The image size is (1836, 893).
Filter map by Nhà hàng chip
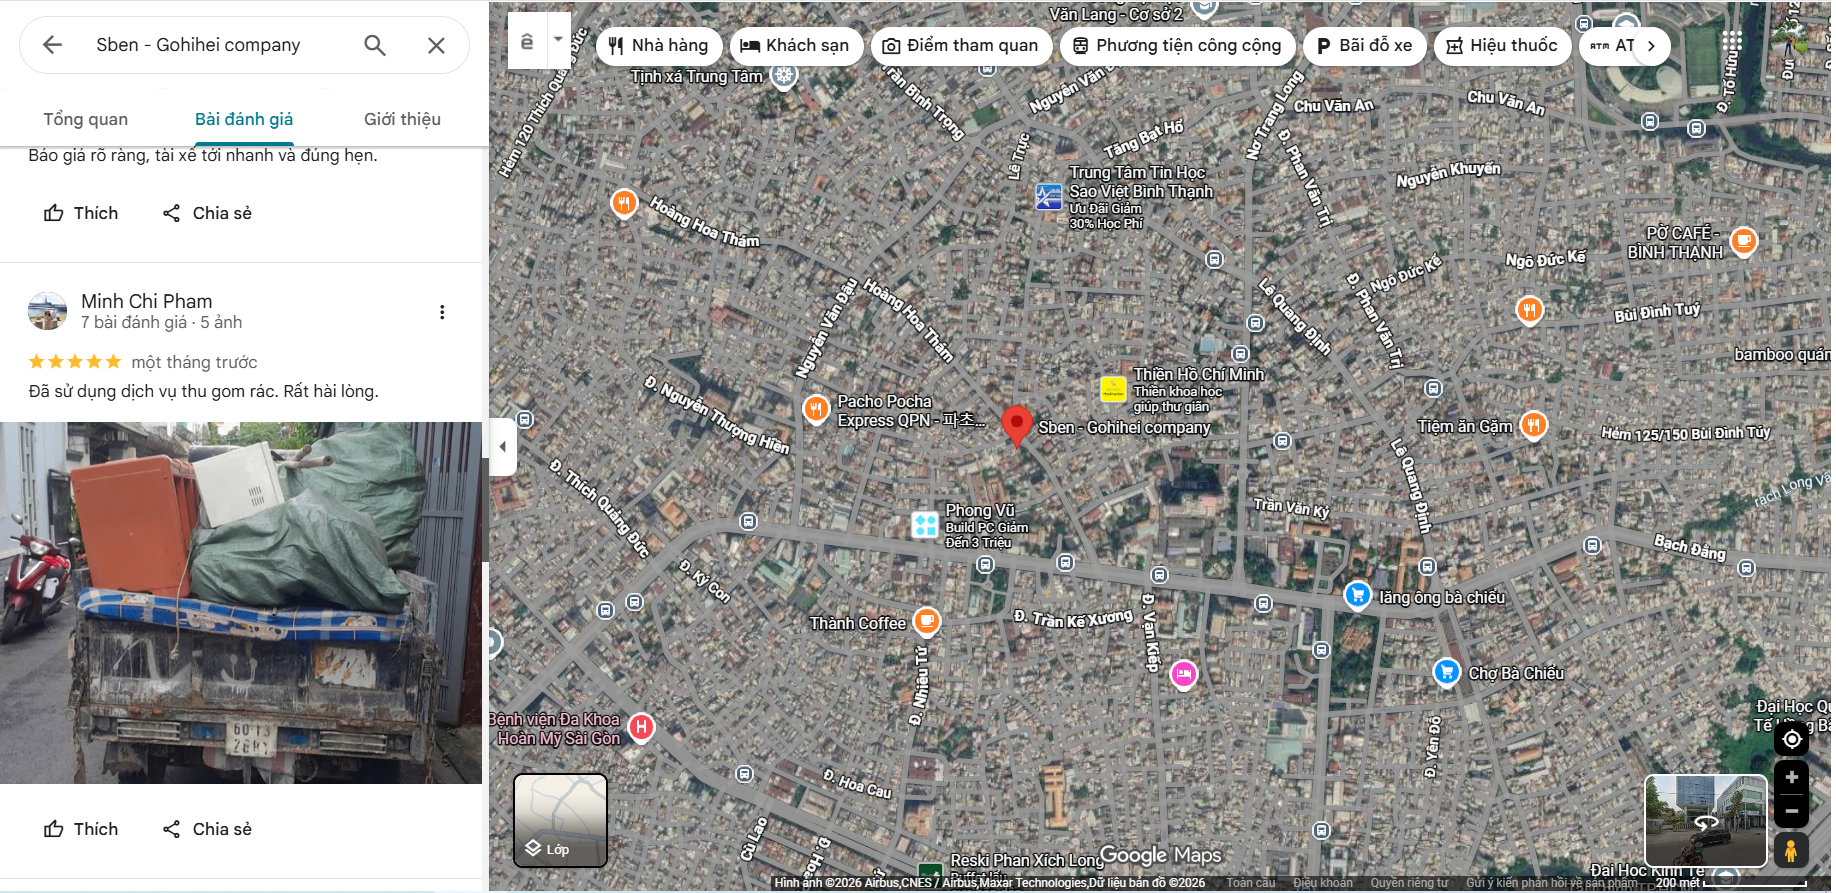pos(659,46)
